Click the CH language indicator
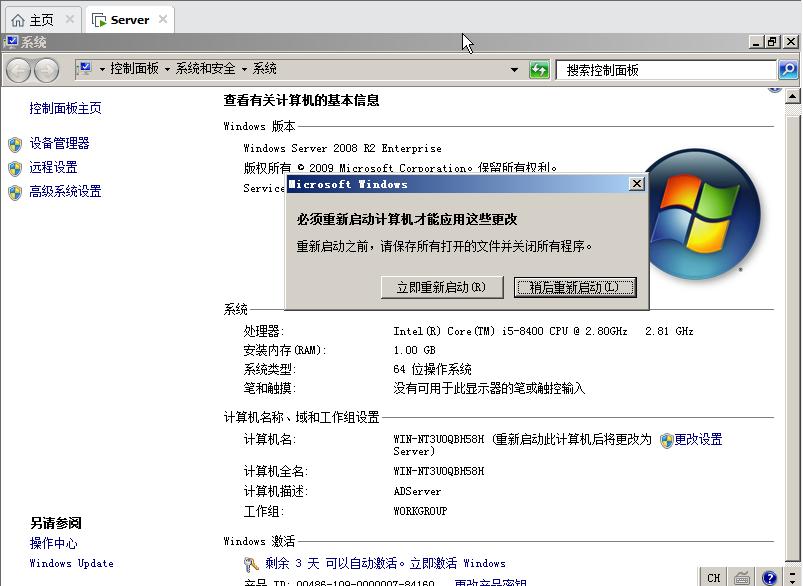 (713, 578)
